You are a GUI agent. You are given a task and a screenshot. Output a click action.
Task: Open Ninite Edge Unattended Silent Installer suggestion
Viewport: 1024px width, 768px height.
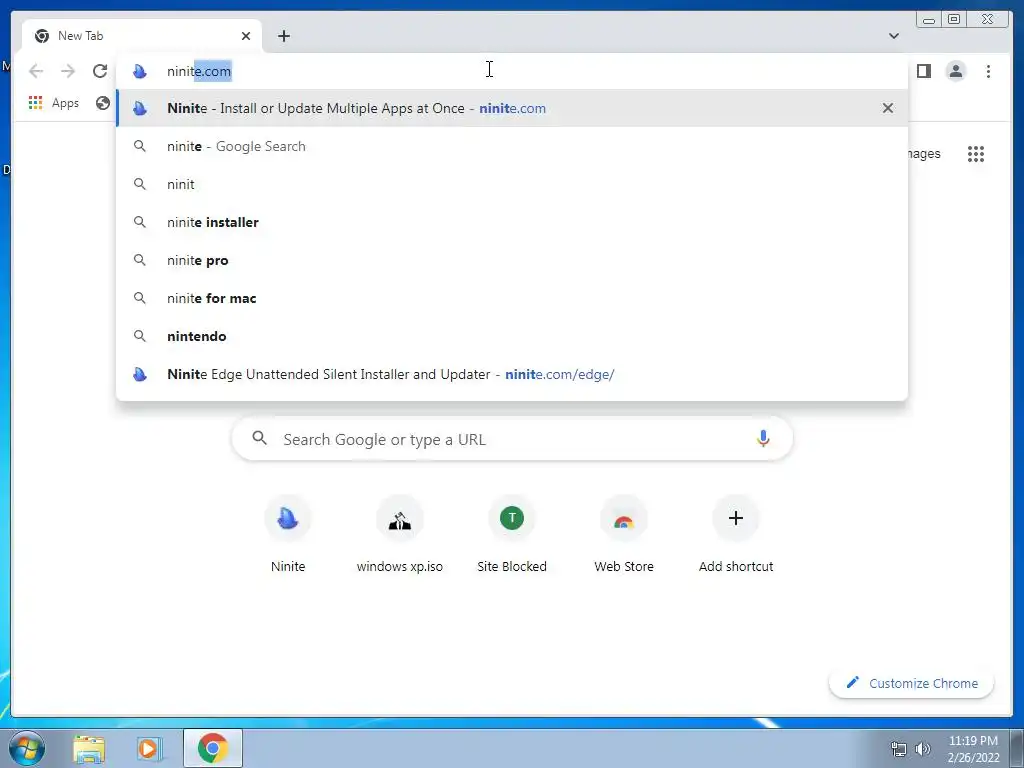click(512, 374)
